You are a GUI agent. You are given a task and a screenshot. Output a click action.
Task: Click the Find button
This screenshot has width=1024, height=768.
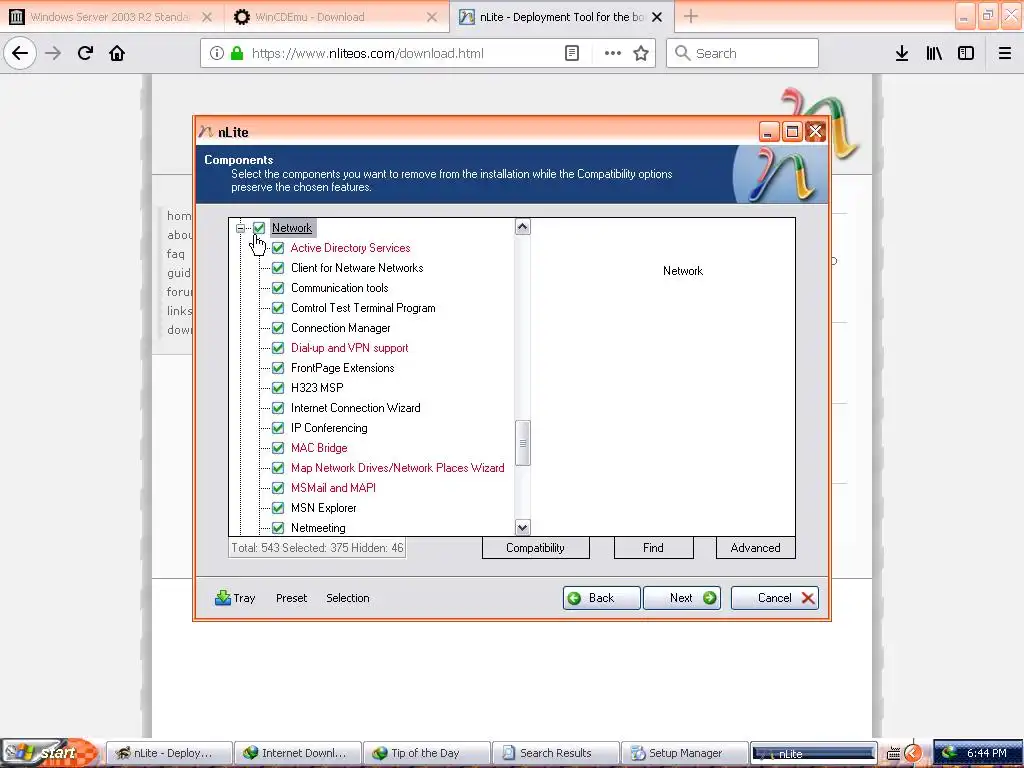(653, 548)
